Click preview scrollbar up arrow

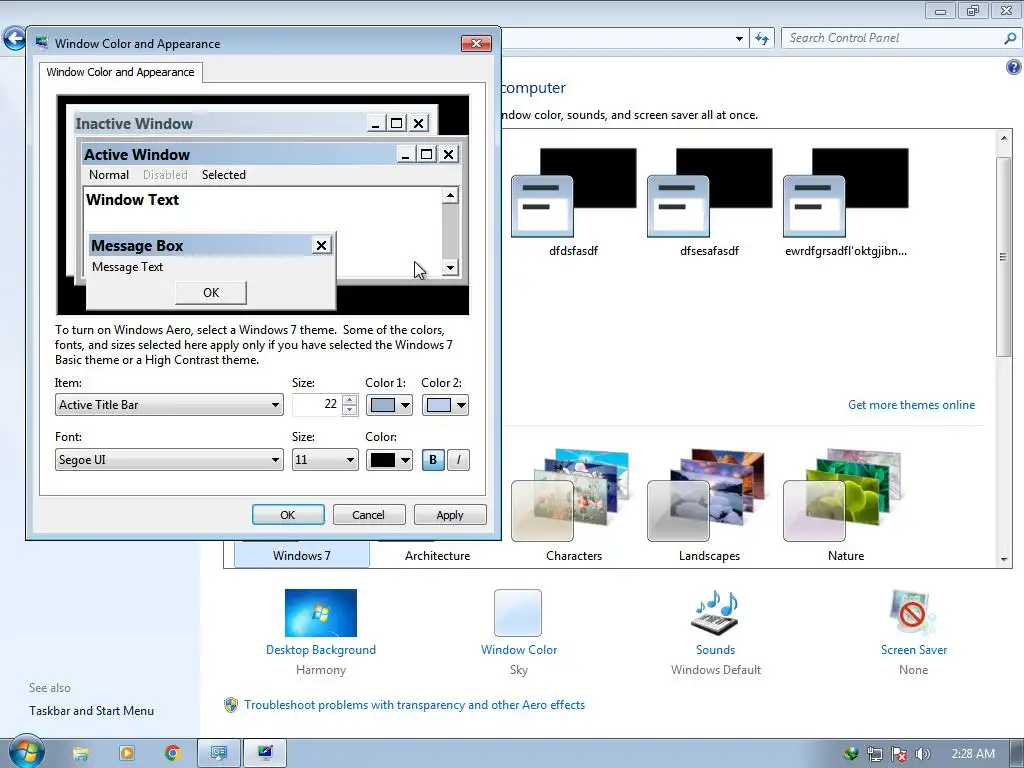click(450, 195)
